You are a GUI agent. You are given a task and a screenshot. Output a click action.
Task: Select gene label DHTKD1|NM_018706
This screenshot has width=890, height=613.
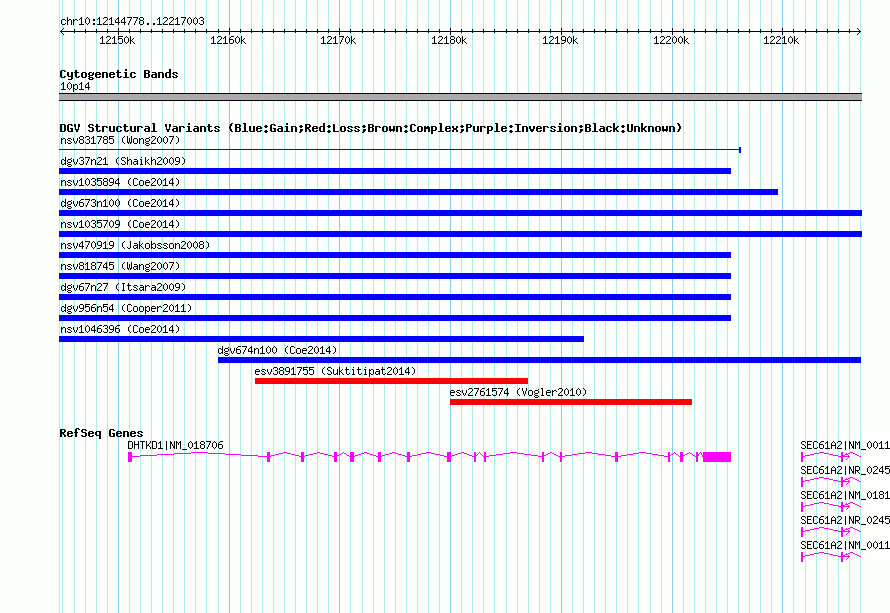175,446
